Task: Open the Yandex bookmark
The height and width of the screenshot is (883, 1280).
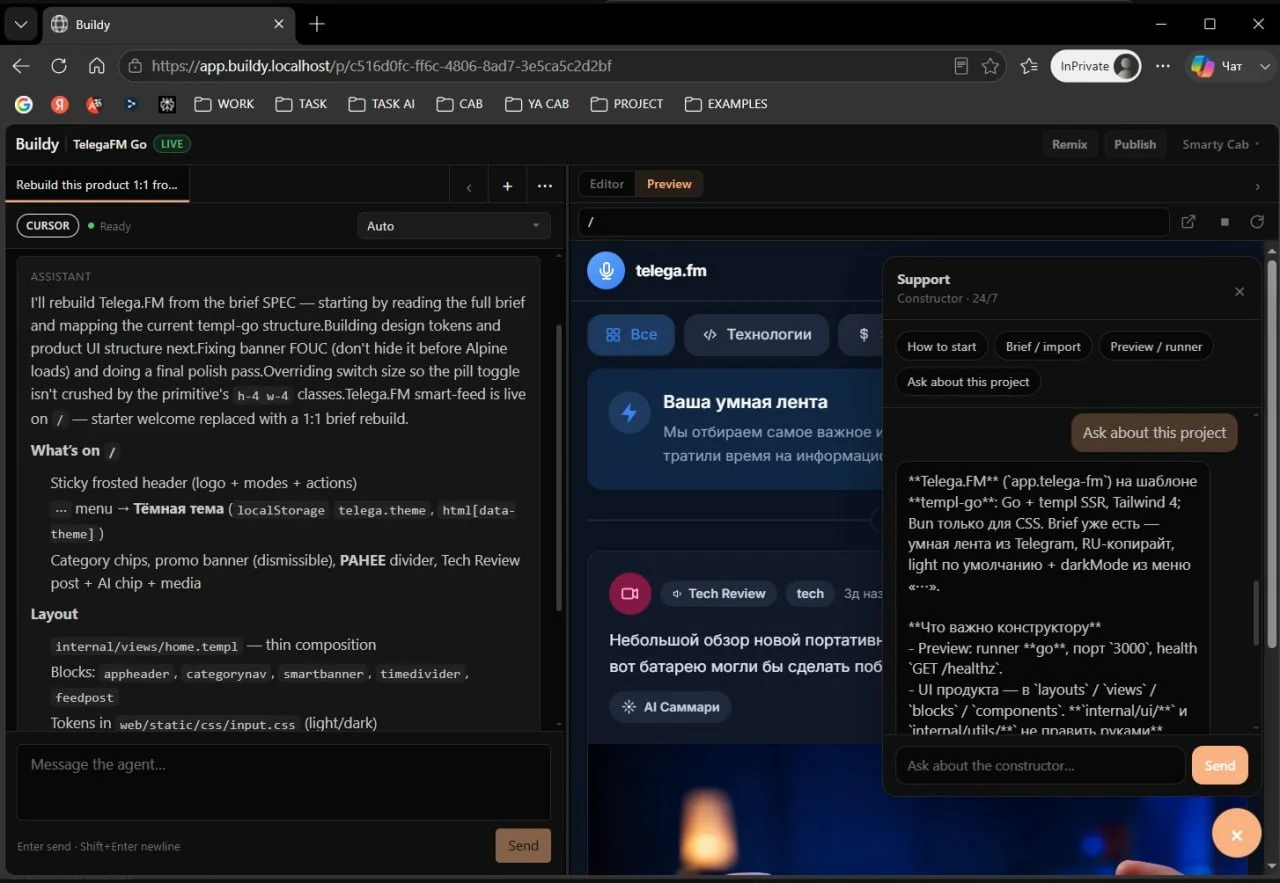Action: click(60, 104)
